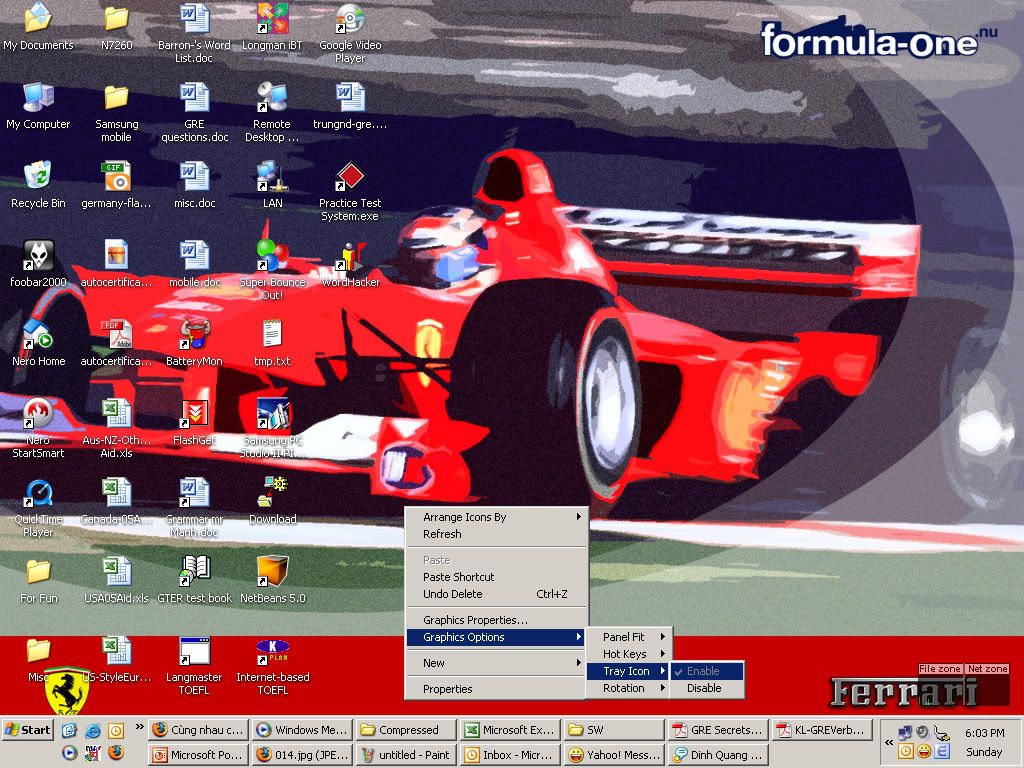Image resolution: width=1024 pixels, height=768 pixels.
Task: Open the Rotation submenu
Action: click(627, 688)
